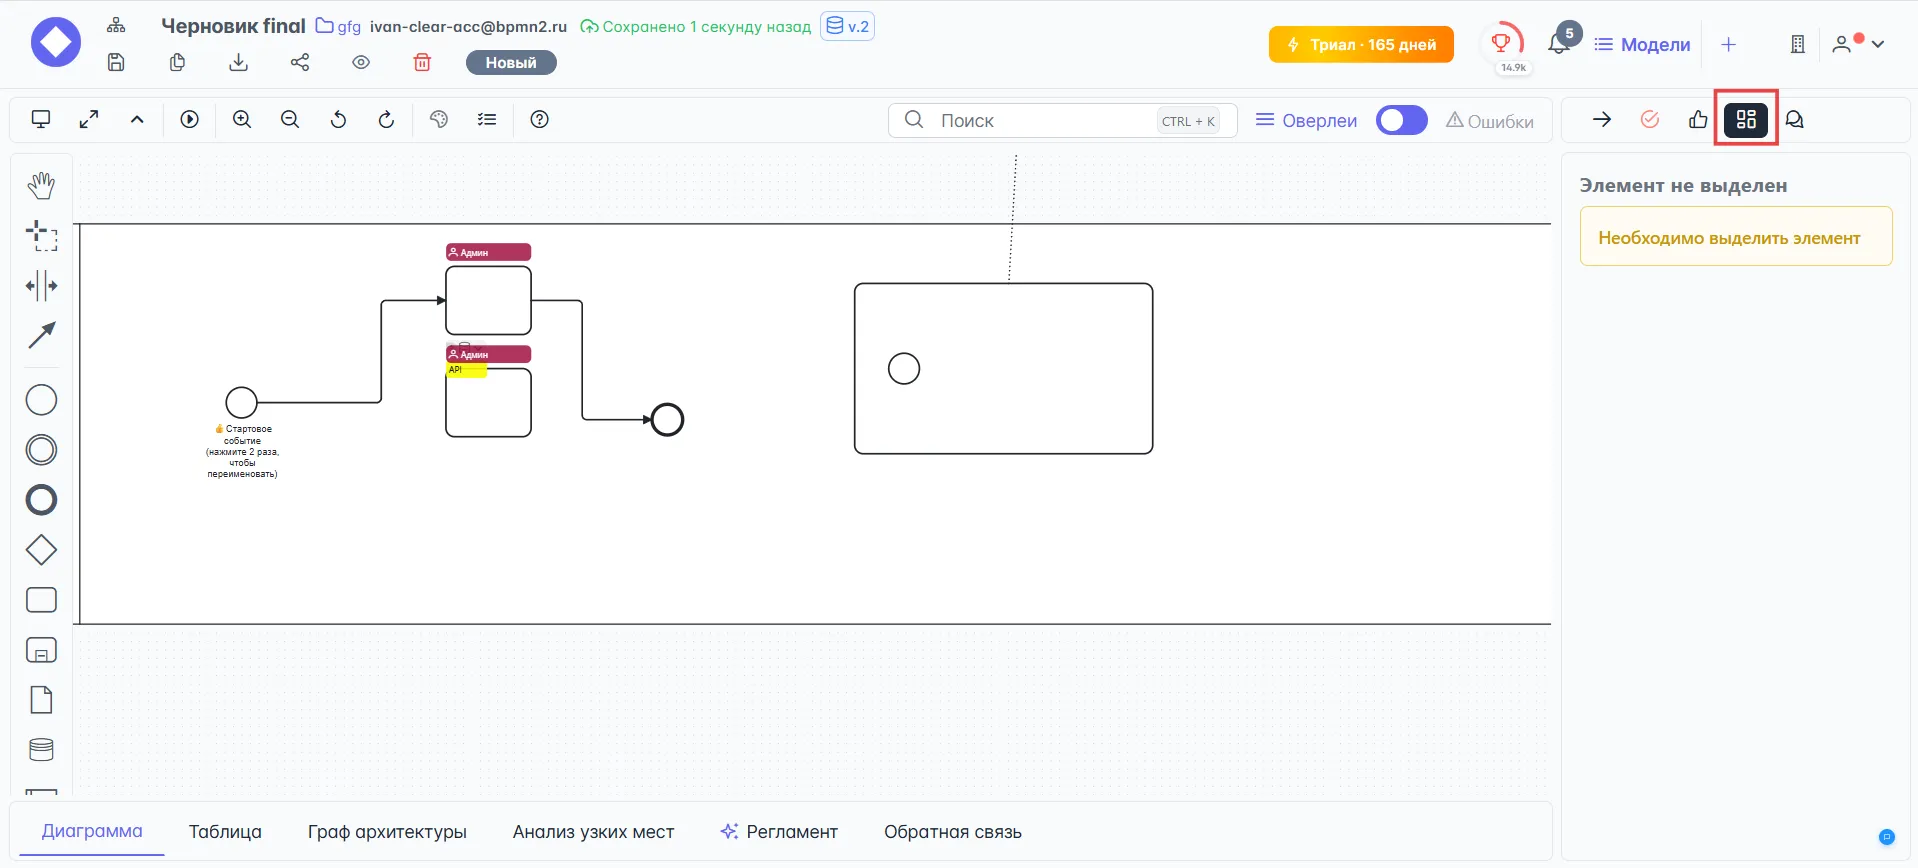
Task: Add a gateway diamond shape
Action: [x=41, y=550]
